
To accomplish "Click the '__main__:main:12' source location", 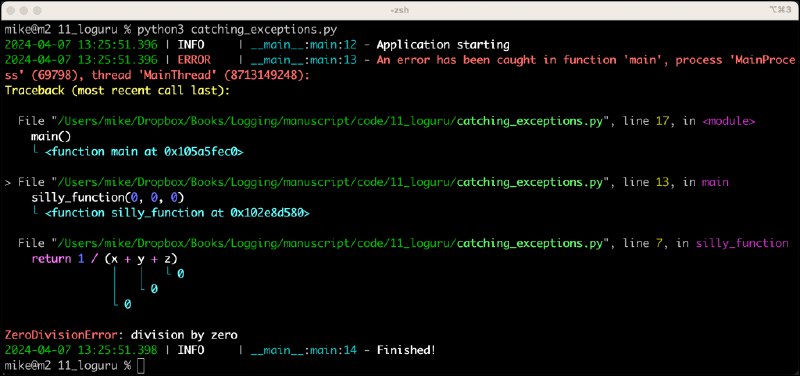I will 304,44.
